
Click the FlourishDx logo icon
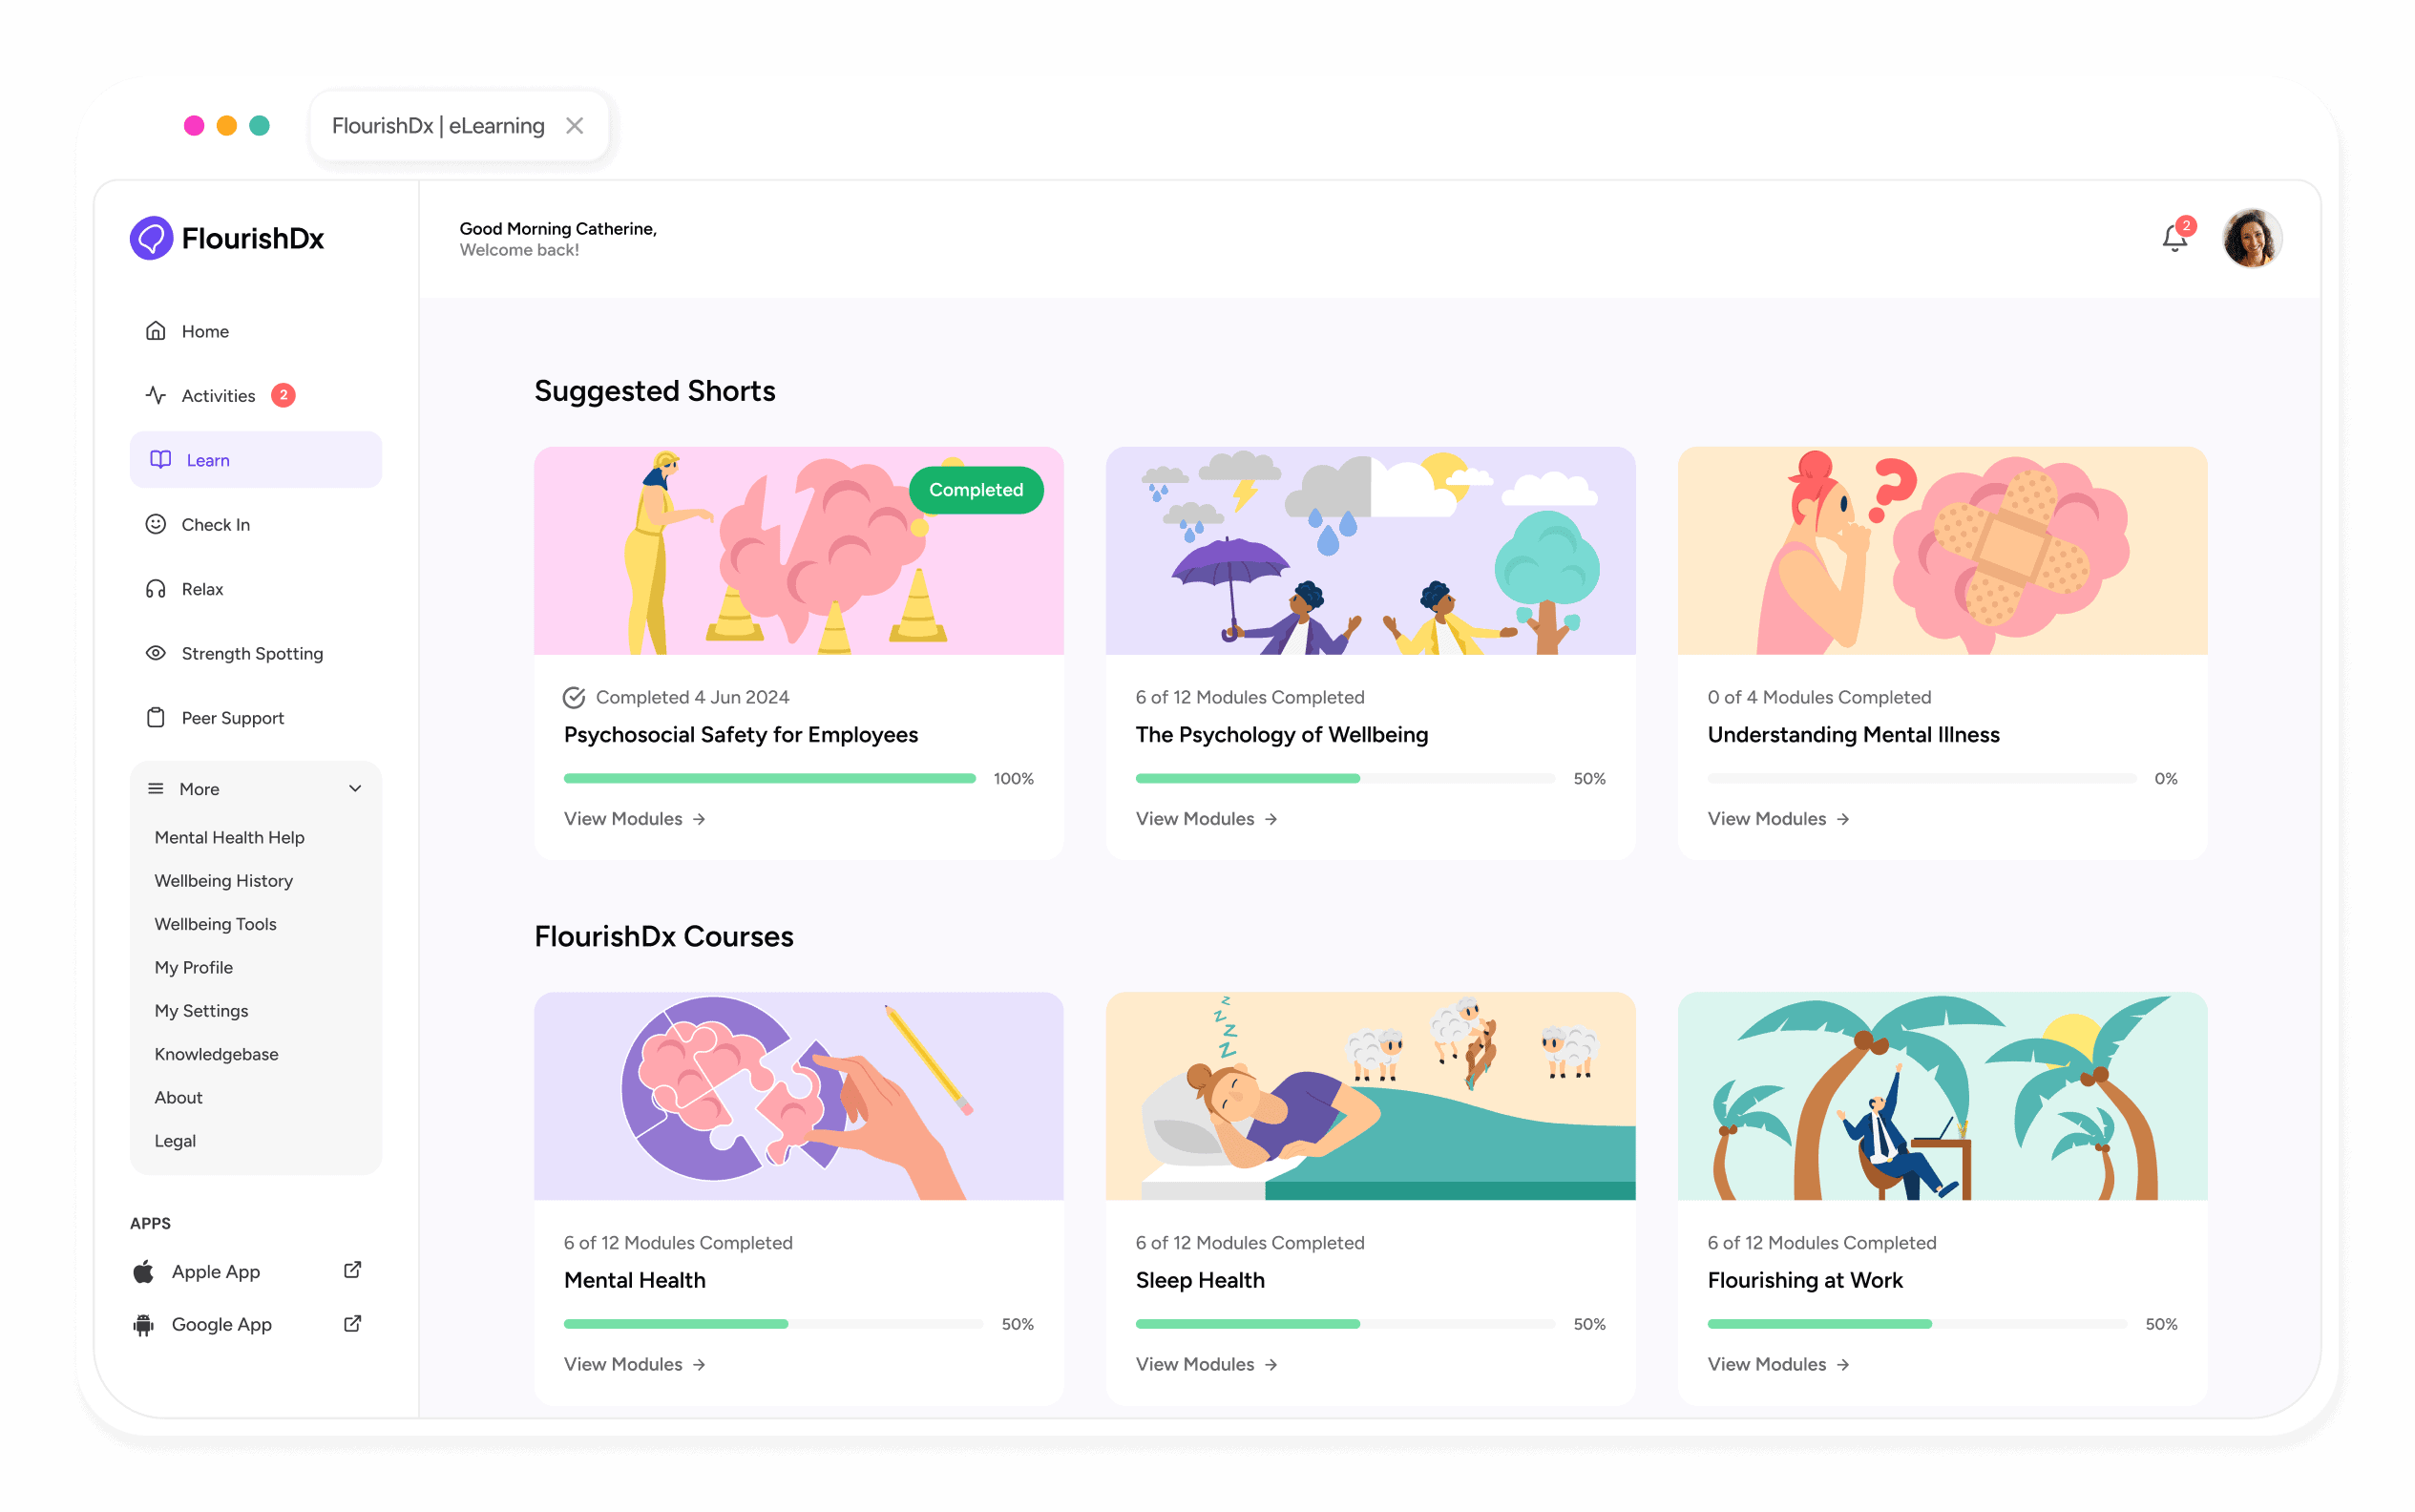coord(151,238)
